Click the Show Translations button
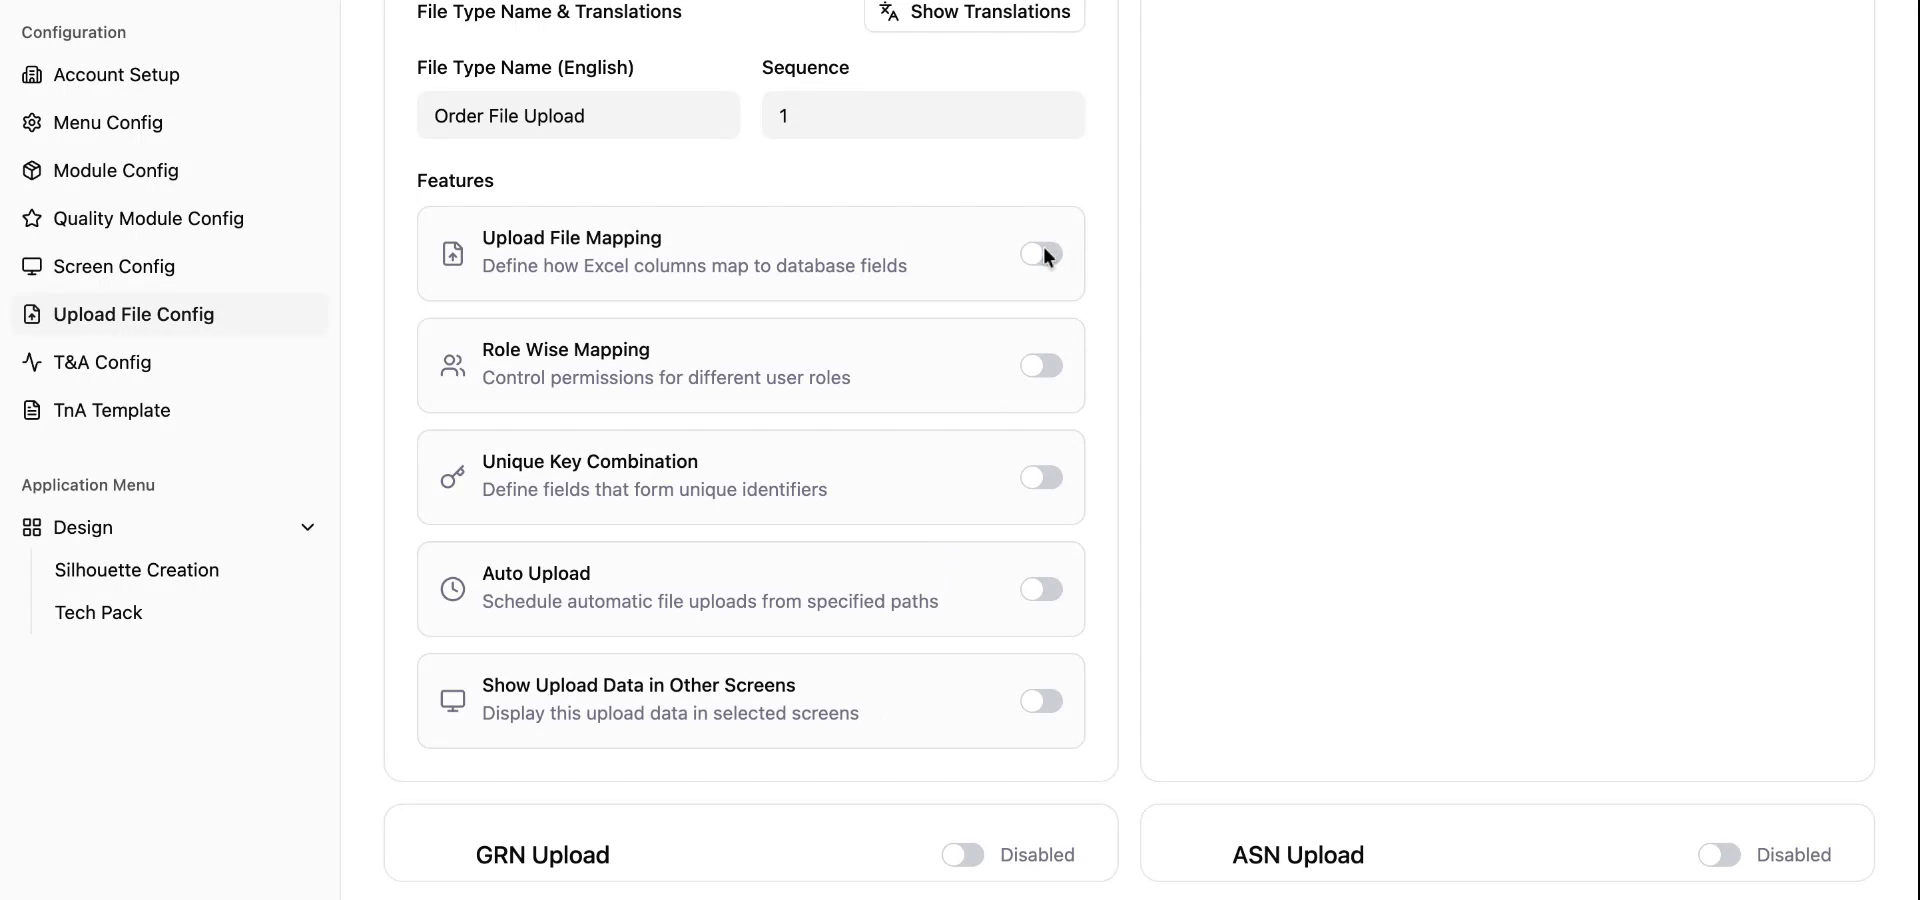The height and width of the screenshot is (900, 1920). 974,12
